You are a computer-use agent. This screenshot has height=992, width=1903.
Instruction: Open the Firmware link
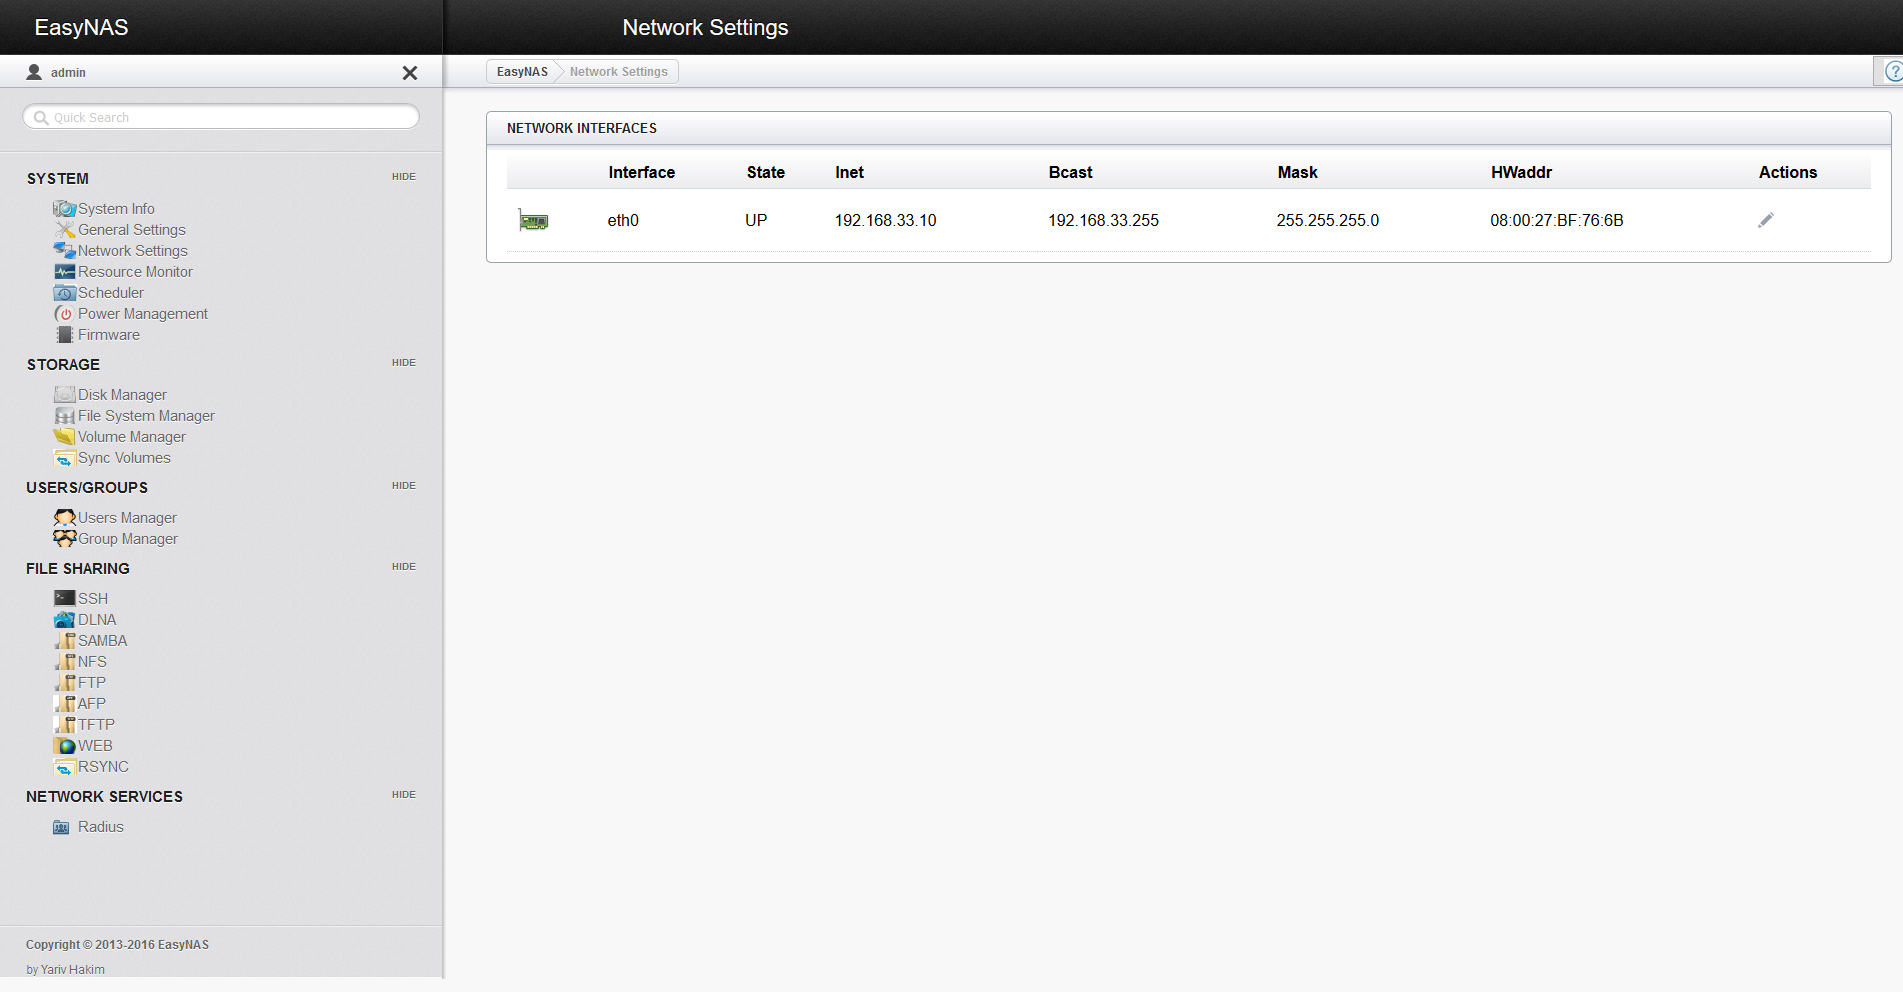[109, 335]
